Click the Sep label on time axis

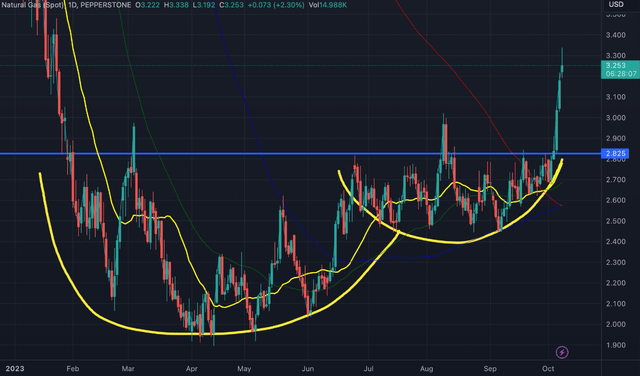[x=490, y=369]
